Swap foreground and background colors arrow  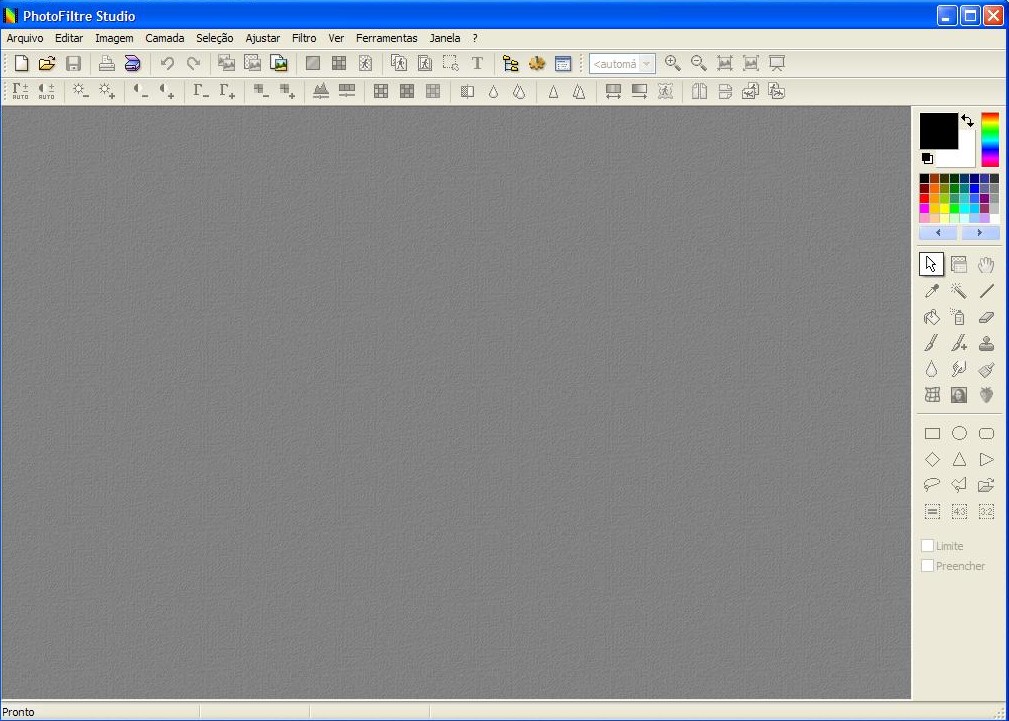pos(967,120)
